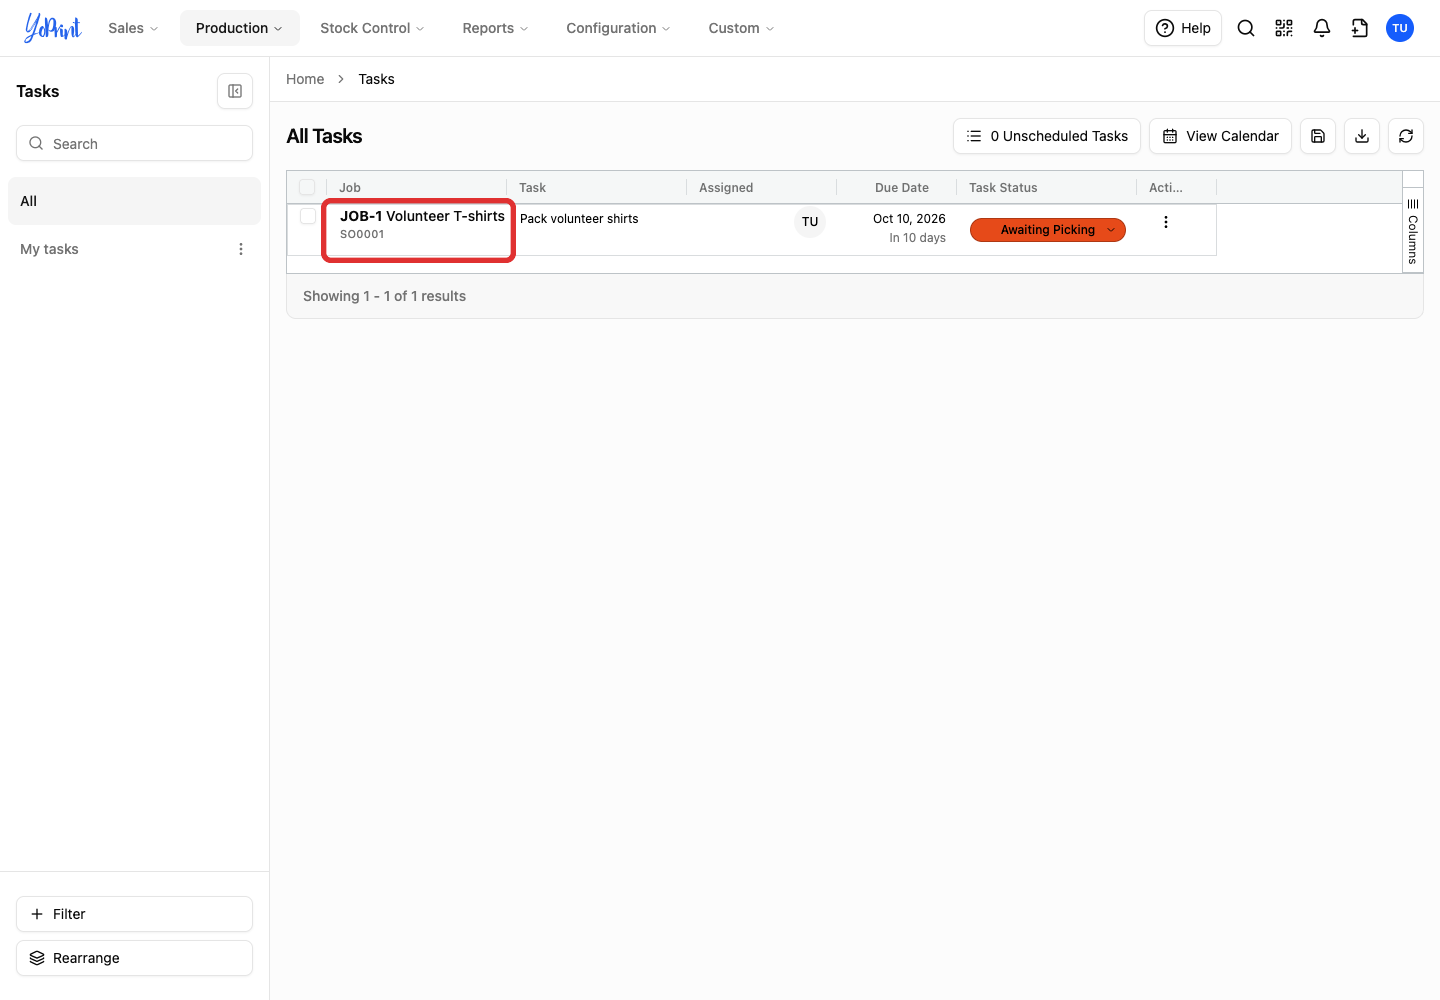Open the QR code scanner icon
This screenshot has height=1000, width=1440.
(1284, 28)
